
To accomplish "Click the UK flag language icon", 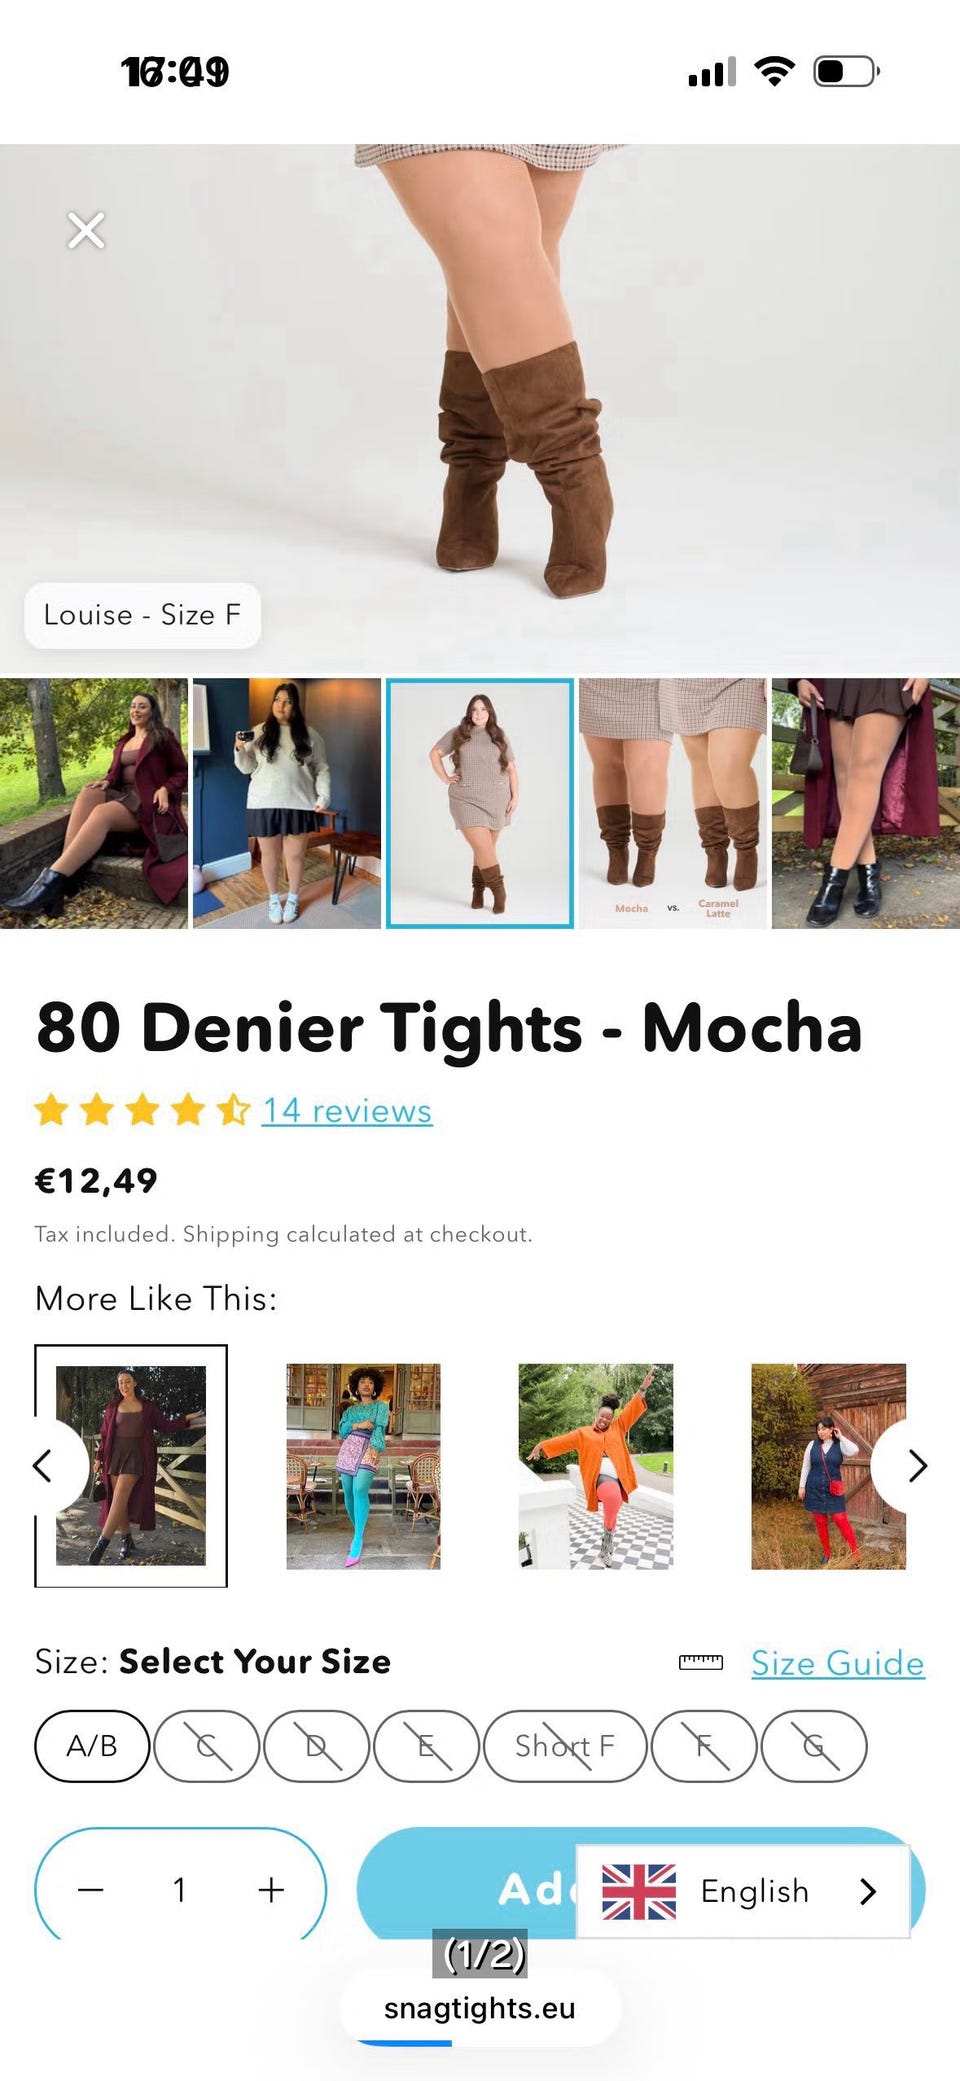I will point(639,1891).
